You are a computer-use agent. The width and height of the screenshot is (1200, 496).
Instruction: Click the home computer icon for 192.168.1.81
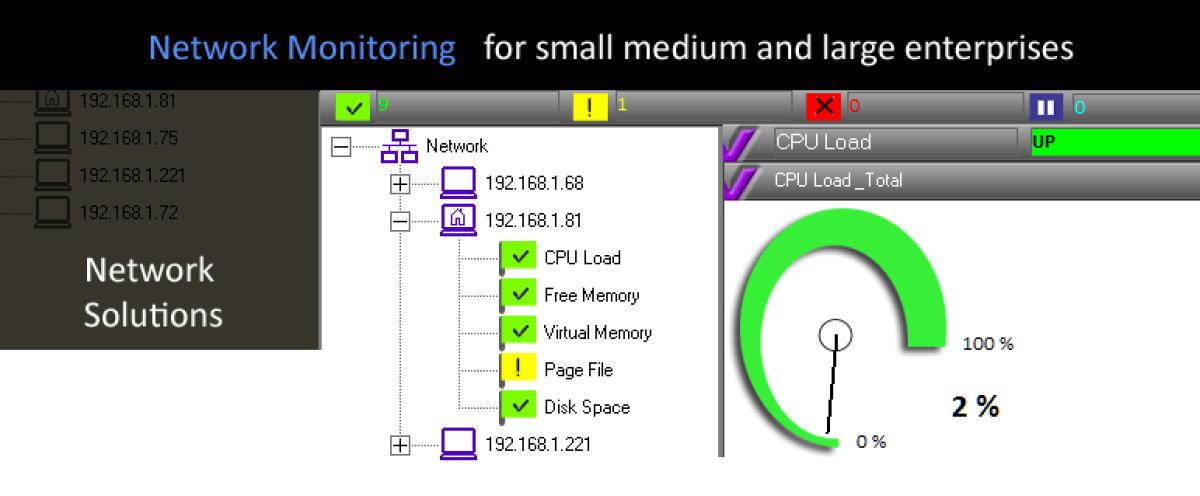click(x=457, y=219)
